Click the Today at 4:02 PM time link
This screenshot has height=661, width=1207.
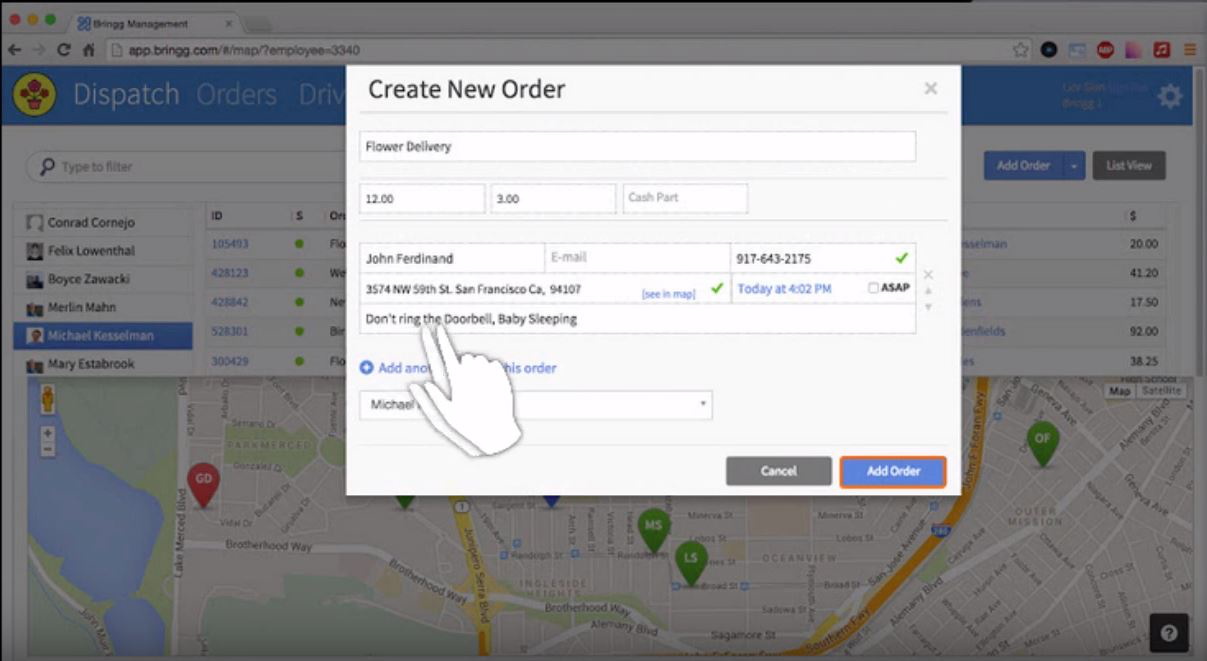784,289
